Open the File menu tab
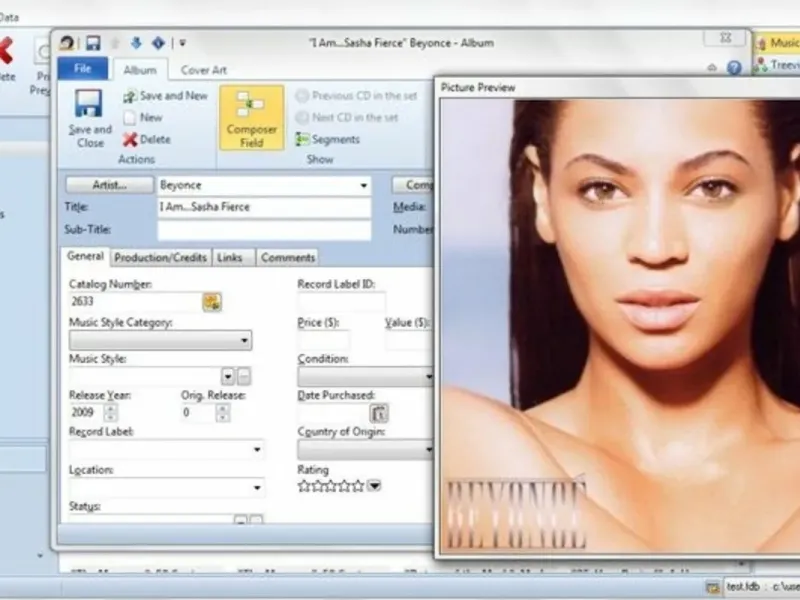800x600 pixels. tap(83, 68)
